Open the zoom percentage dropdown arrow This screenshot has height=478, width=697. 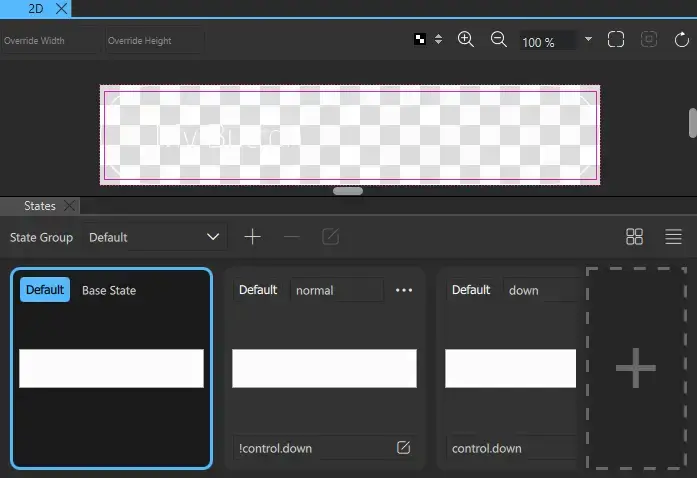588,40
